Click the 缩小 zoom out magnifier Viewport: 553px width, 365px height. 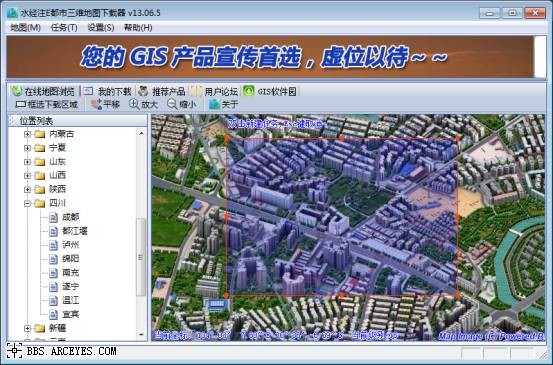(x=172, y=104)
